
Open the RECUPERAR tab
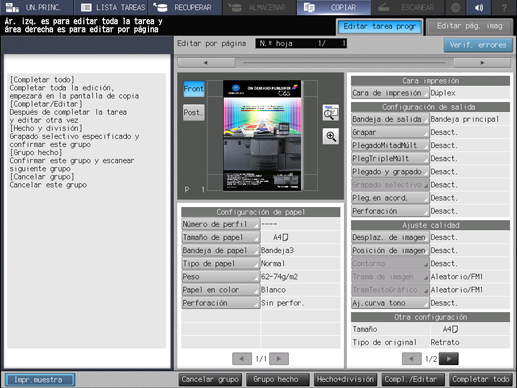tap(185, 7)
